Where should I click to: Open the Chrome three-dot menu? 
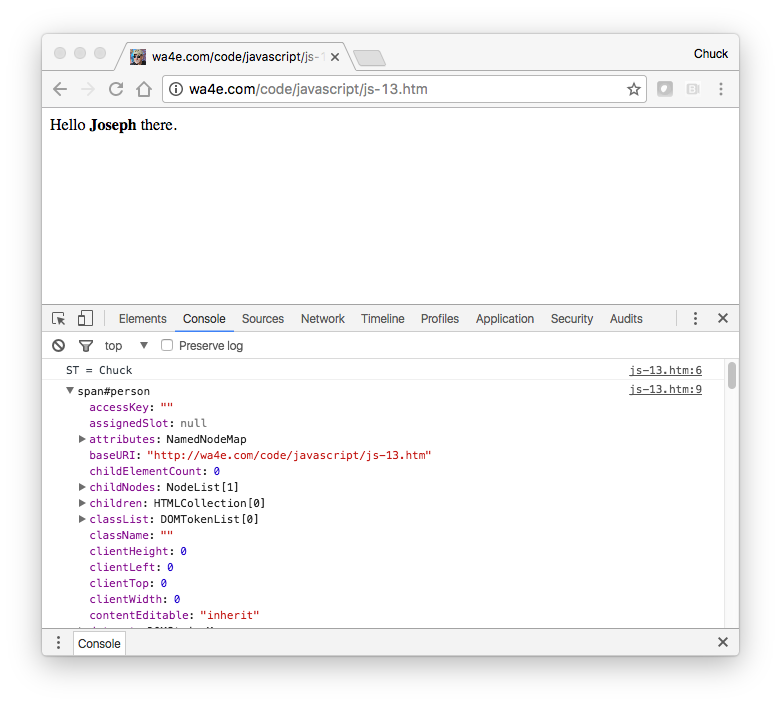[721, 89]
